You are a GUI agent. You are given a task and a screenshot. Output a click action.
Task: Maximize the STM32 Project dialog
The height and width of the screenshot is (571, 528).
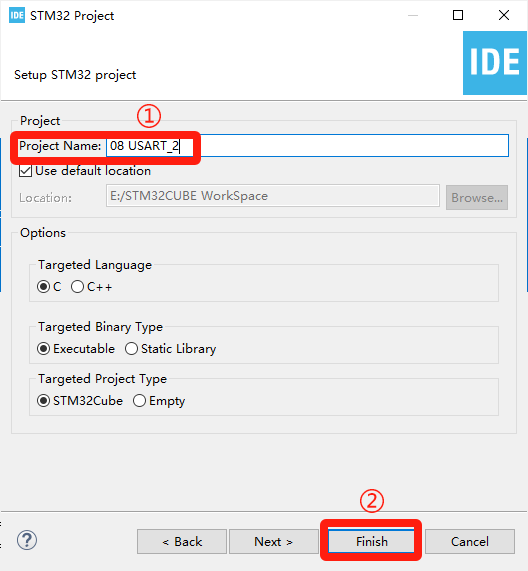[x=458, y=15]
